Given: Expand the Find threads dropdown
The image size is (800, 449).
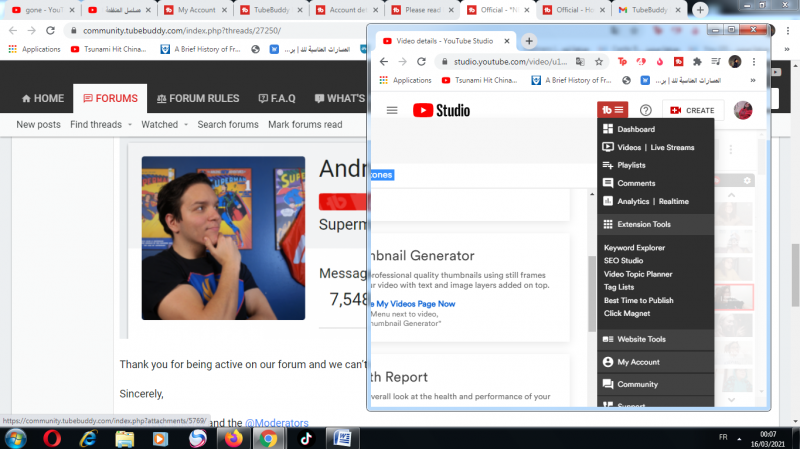Looking at the screenshot, I should click(129, 125).
